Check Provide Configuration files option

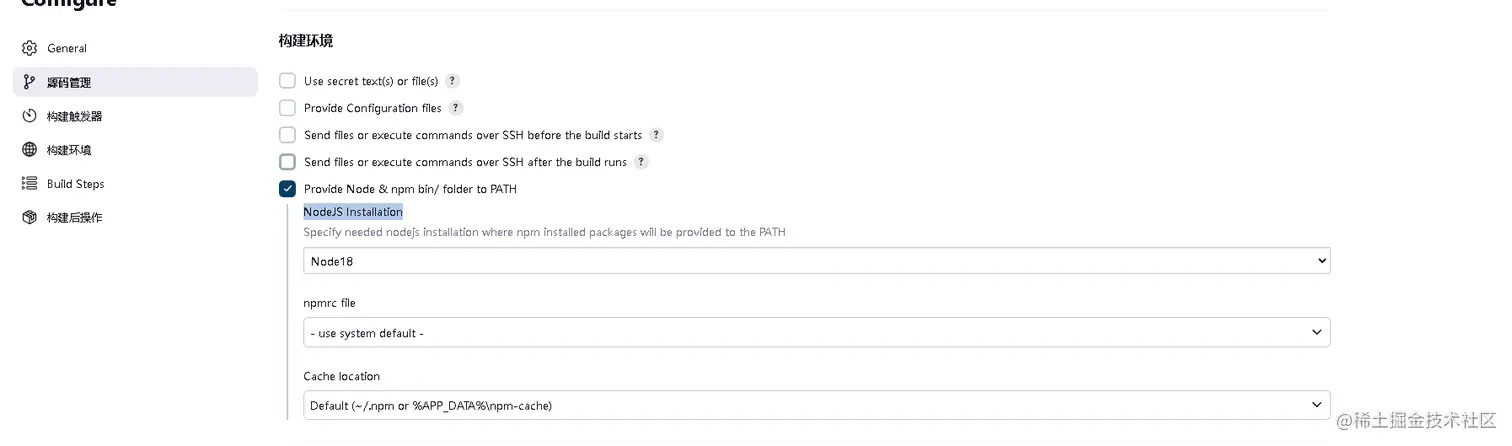click(288, 108)
